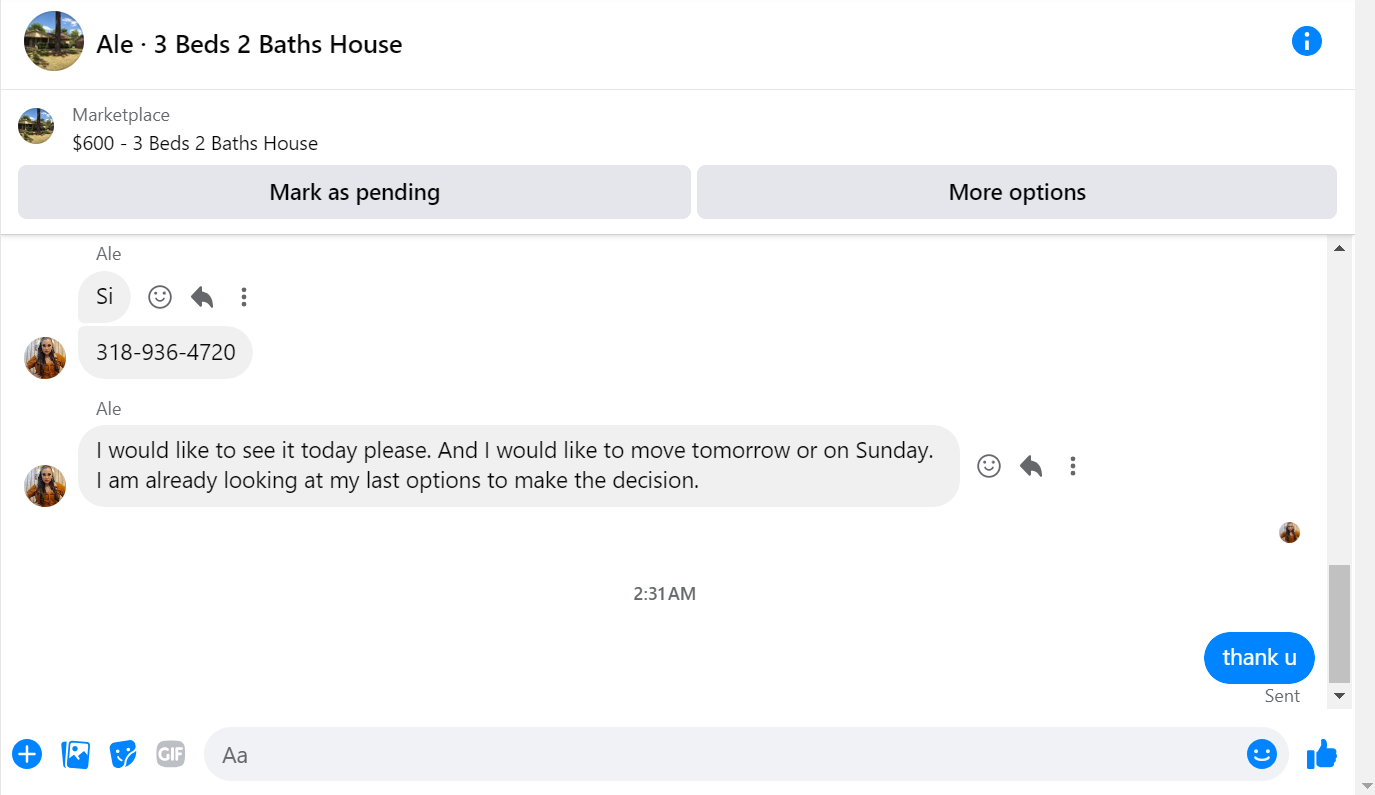React to the 'see it today' message
Screen dimensions: 1375x795
989,466
